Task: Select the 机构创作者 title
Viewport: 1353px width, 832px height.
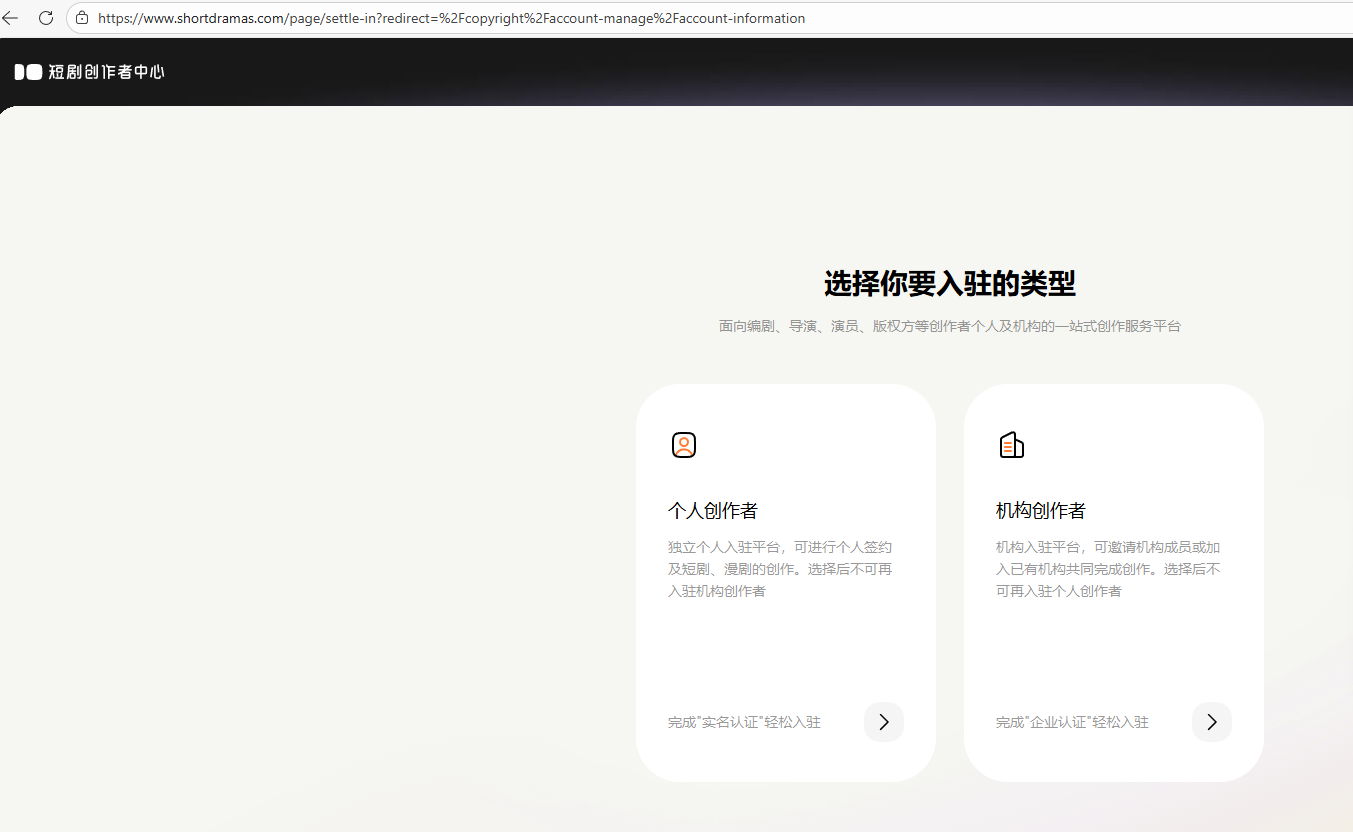Action: pos(1041,511)
